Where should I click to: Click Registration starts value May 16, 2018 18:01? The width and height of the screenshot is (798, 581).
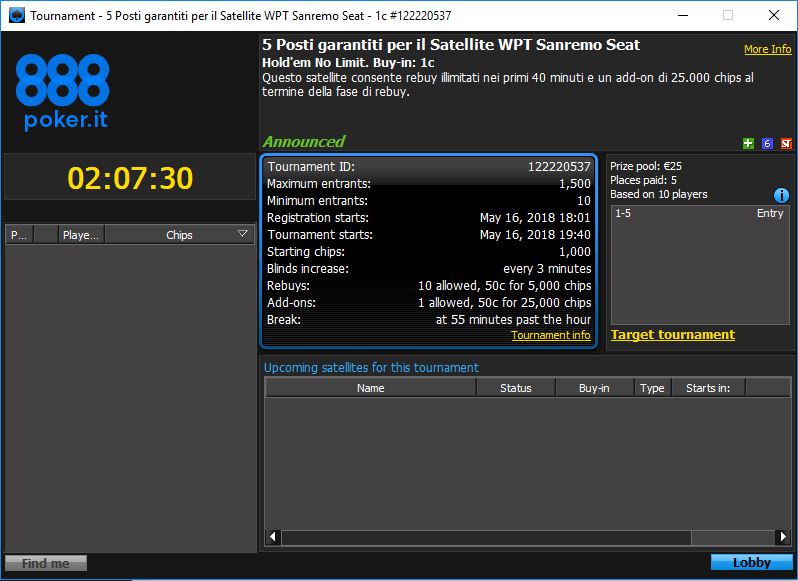tap(535, 218)
